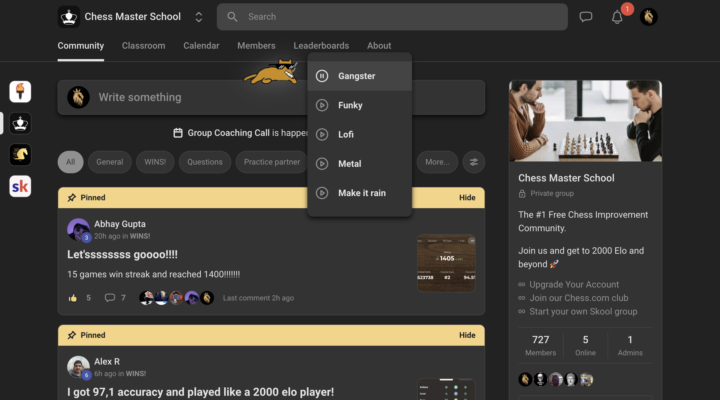Open the gold knight group sidebar icon
The width and height of the screenshot is (720, 400).
[x=20, y=155]
